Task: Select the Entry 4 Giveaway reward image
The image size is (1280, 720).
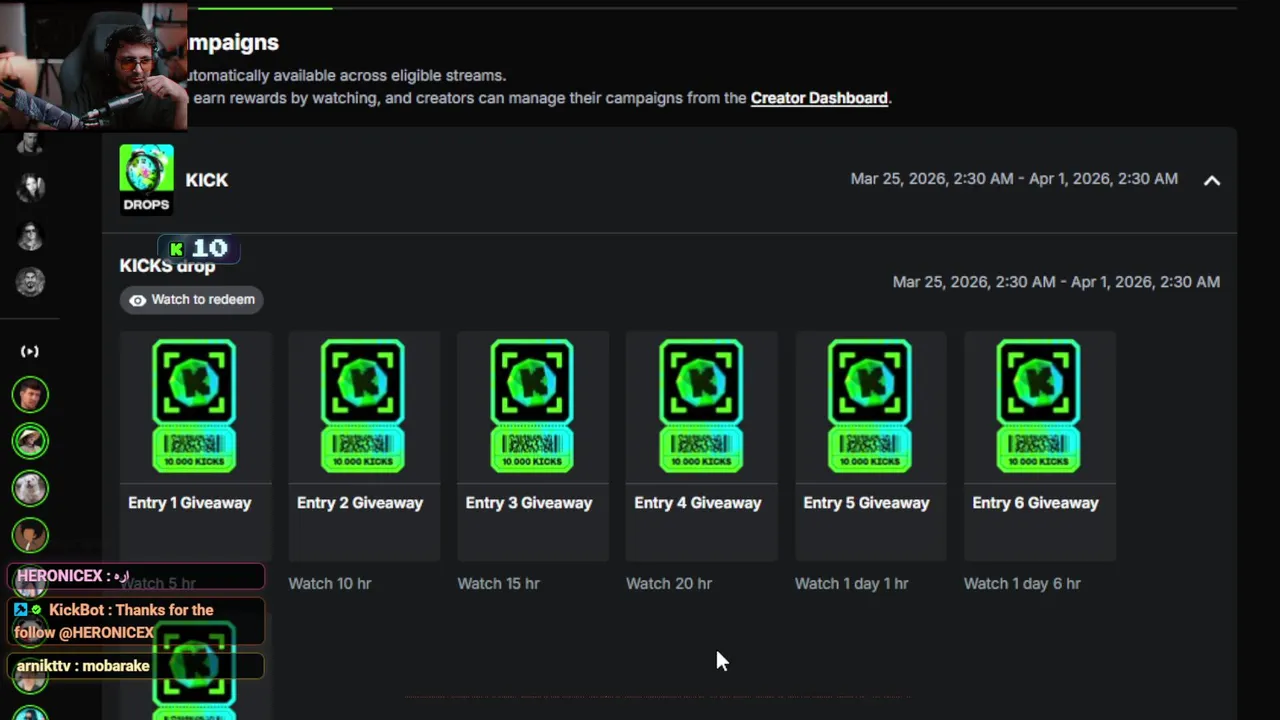Action: [x=701, y=406]
